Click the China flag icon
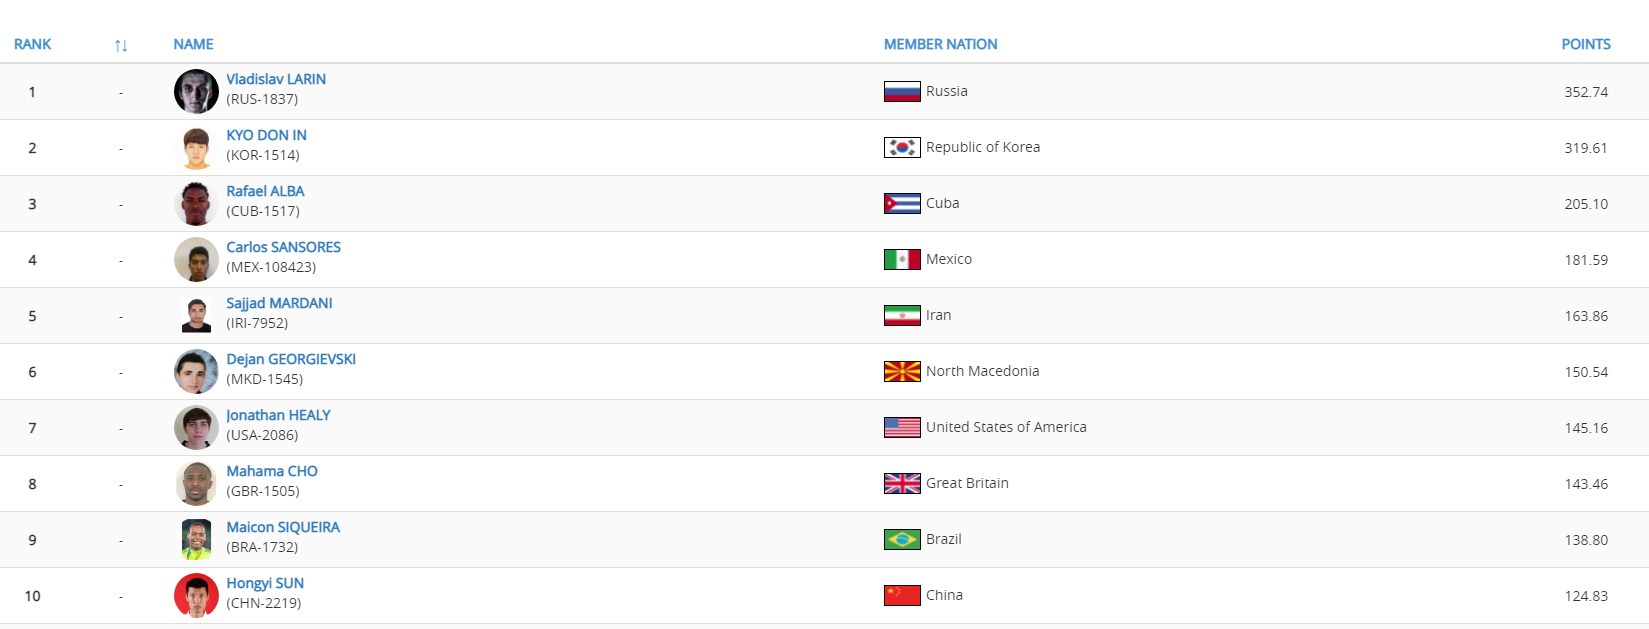Screen dimensions: 1649x629 coord(902,596)
